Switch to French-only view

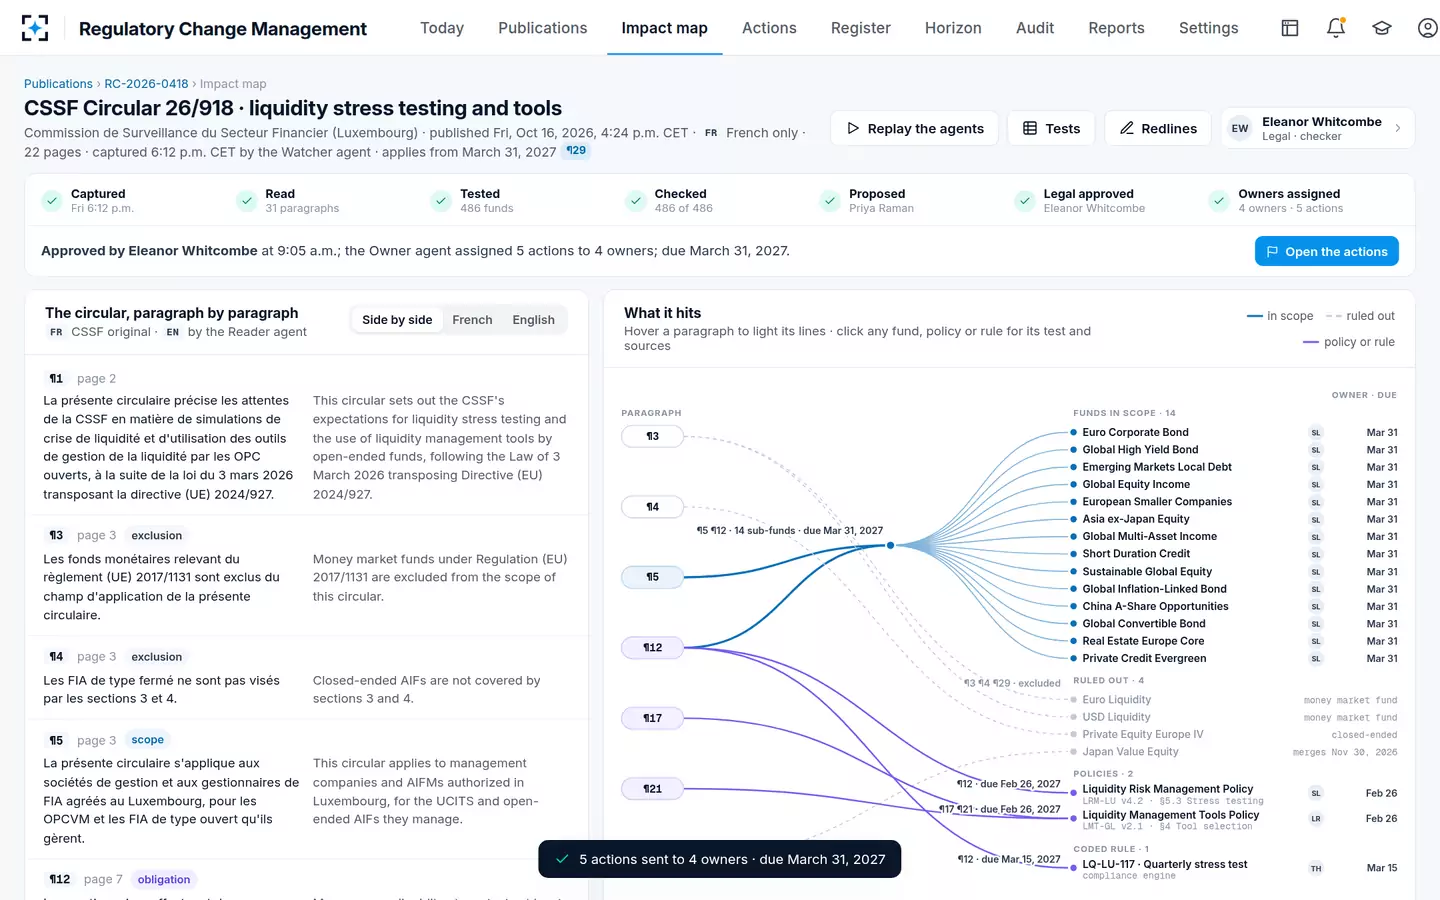(472, 320)
